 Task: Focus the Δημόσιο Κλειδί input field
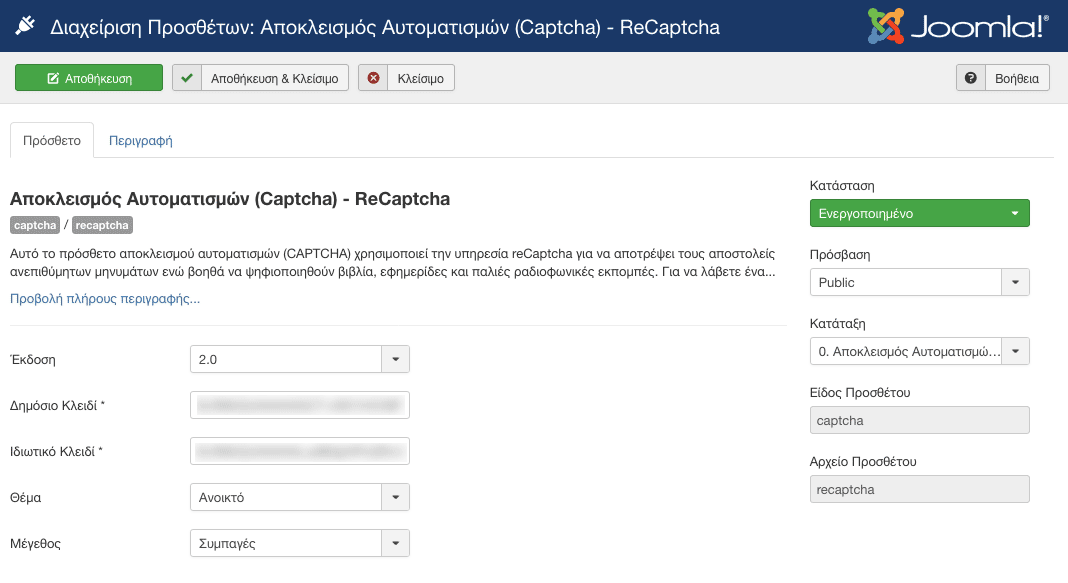point(300,405)
